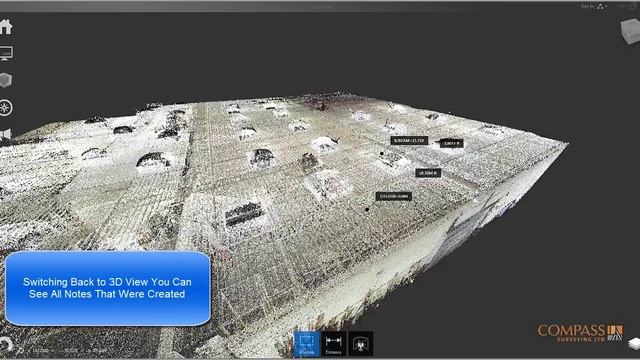Open the Home menu icon
The width and height of the screenshot is (640, 360).
(x=6, y=27)
